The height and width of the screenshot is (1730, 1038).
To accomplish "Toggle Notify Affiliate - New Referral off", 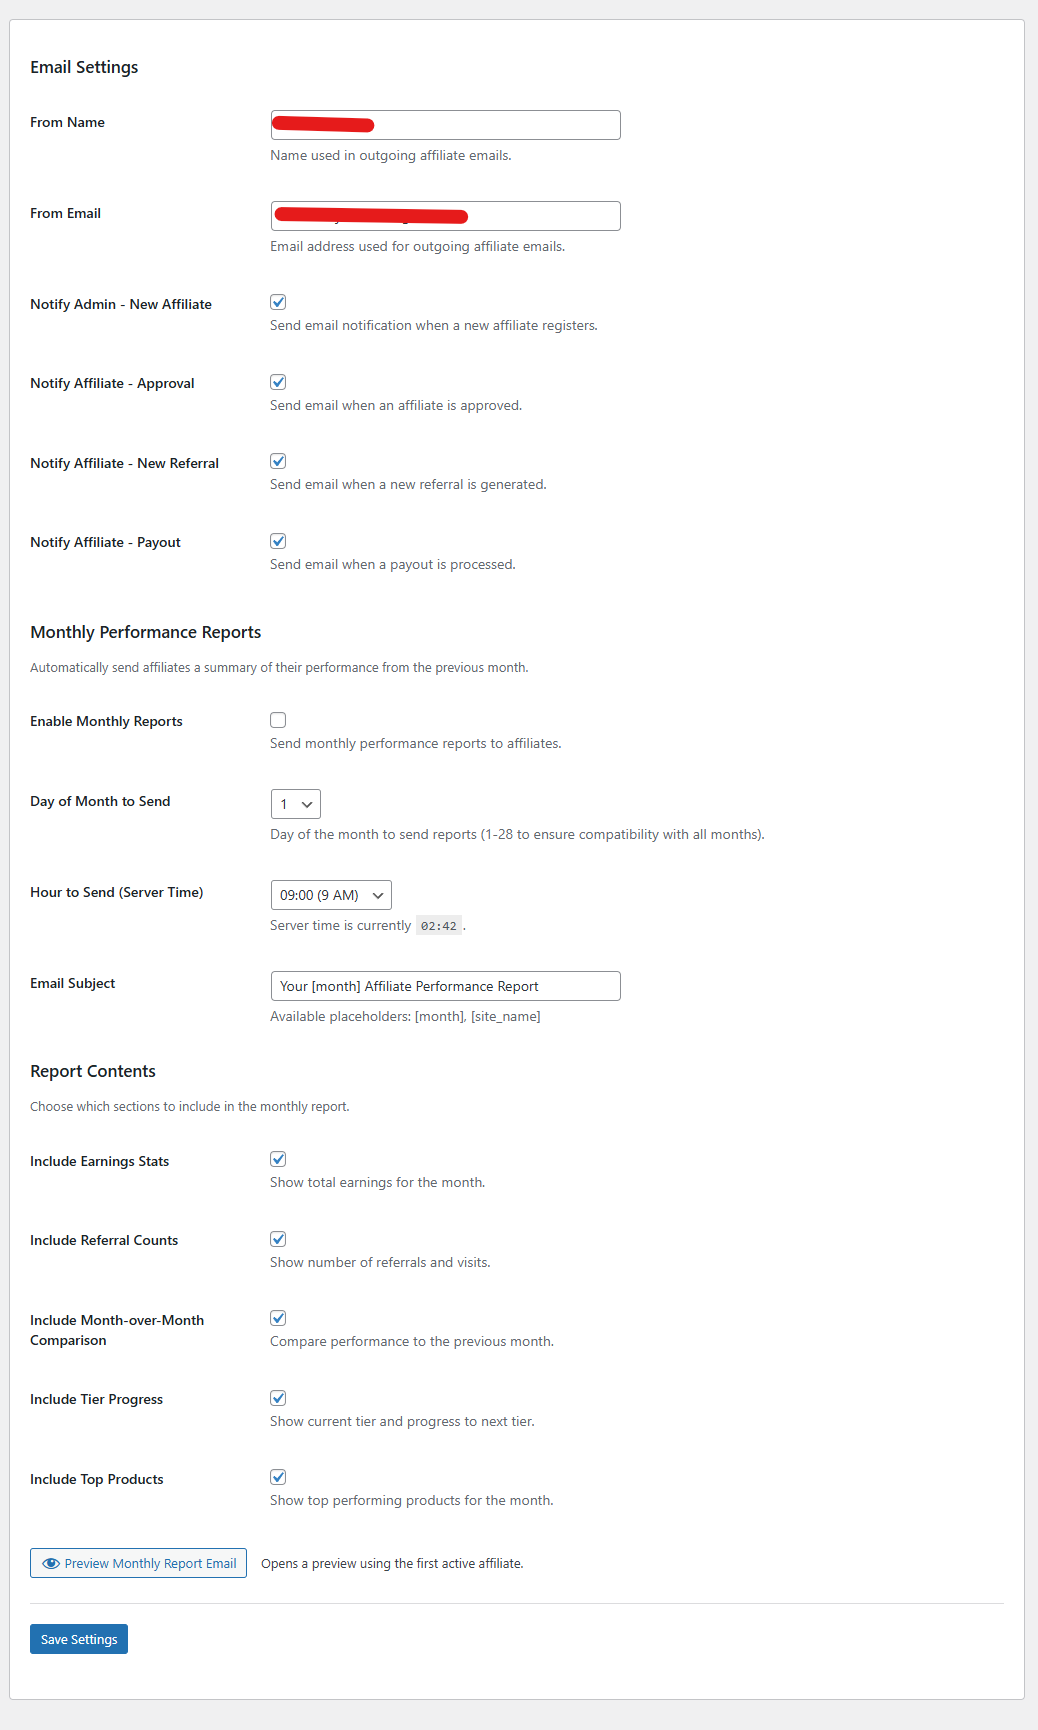I will (x=278, y=460).
